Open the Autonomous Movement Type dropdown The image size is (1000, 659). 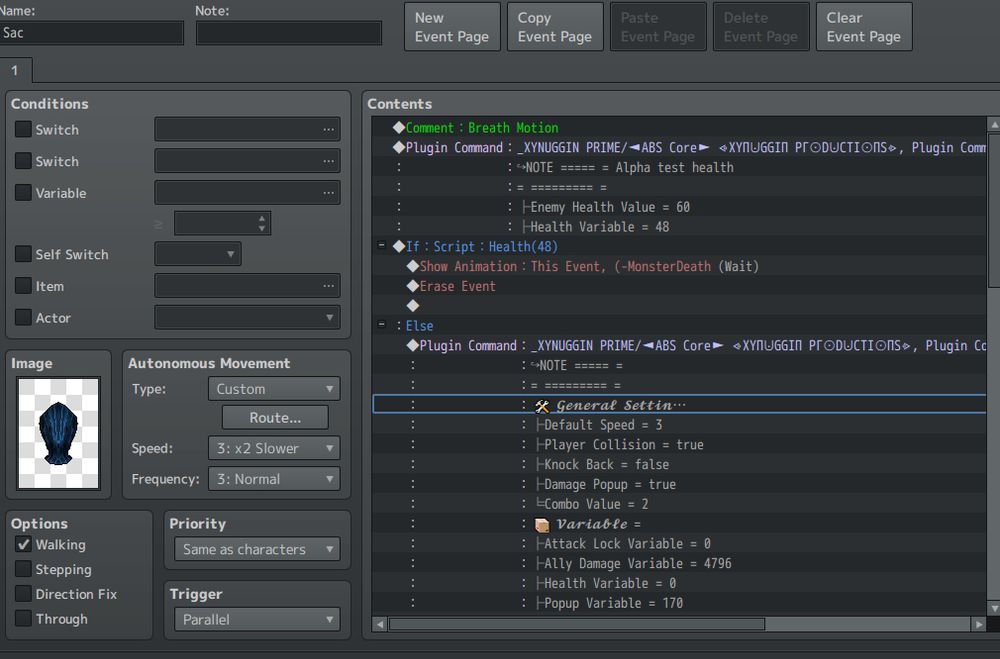coord(274,389)
